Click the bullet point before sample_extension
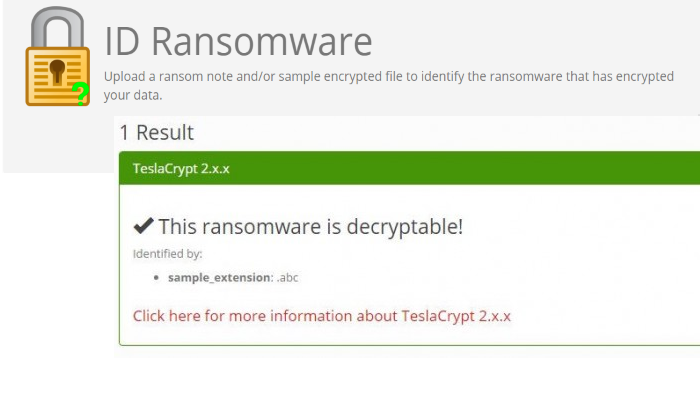Viewport: 700px width, 400px height. (x=158, y=277)
